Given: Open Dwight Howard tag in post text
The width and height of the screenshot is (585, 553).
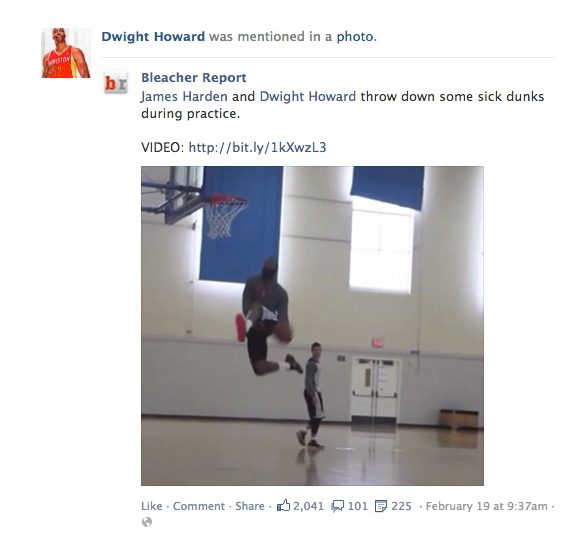Looking at the screenshot, I should [308, 97].
